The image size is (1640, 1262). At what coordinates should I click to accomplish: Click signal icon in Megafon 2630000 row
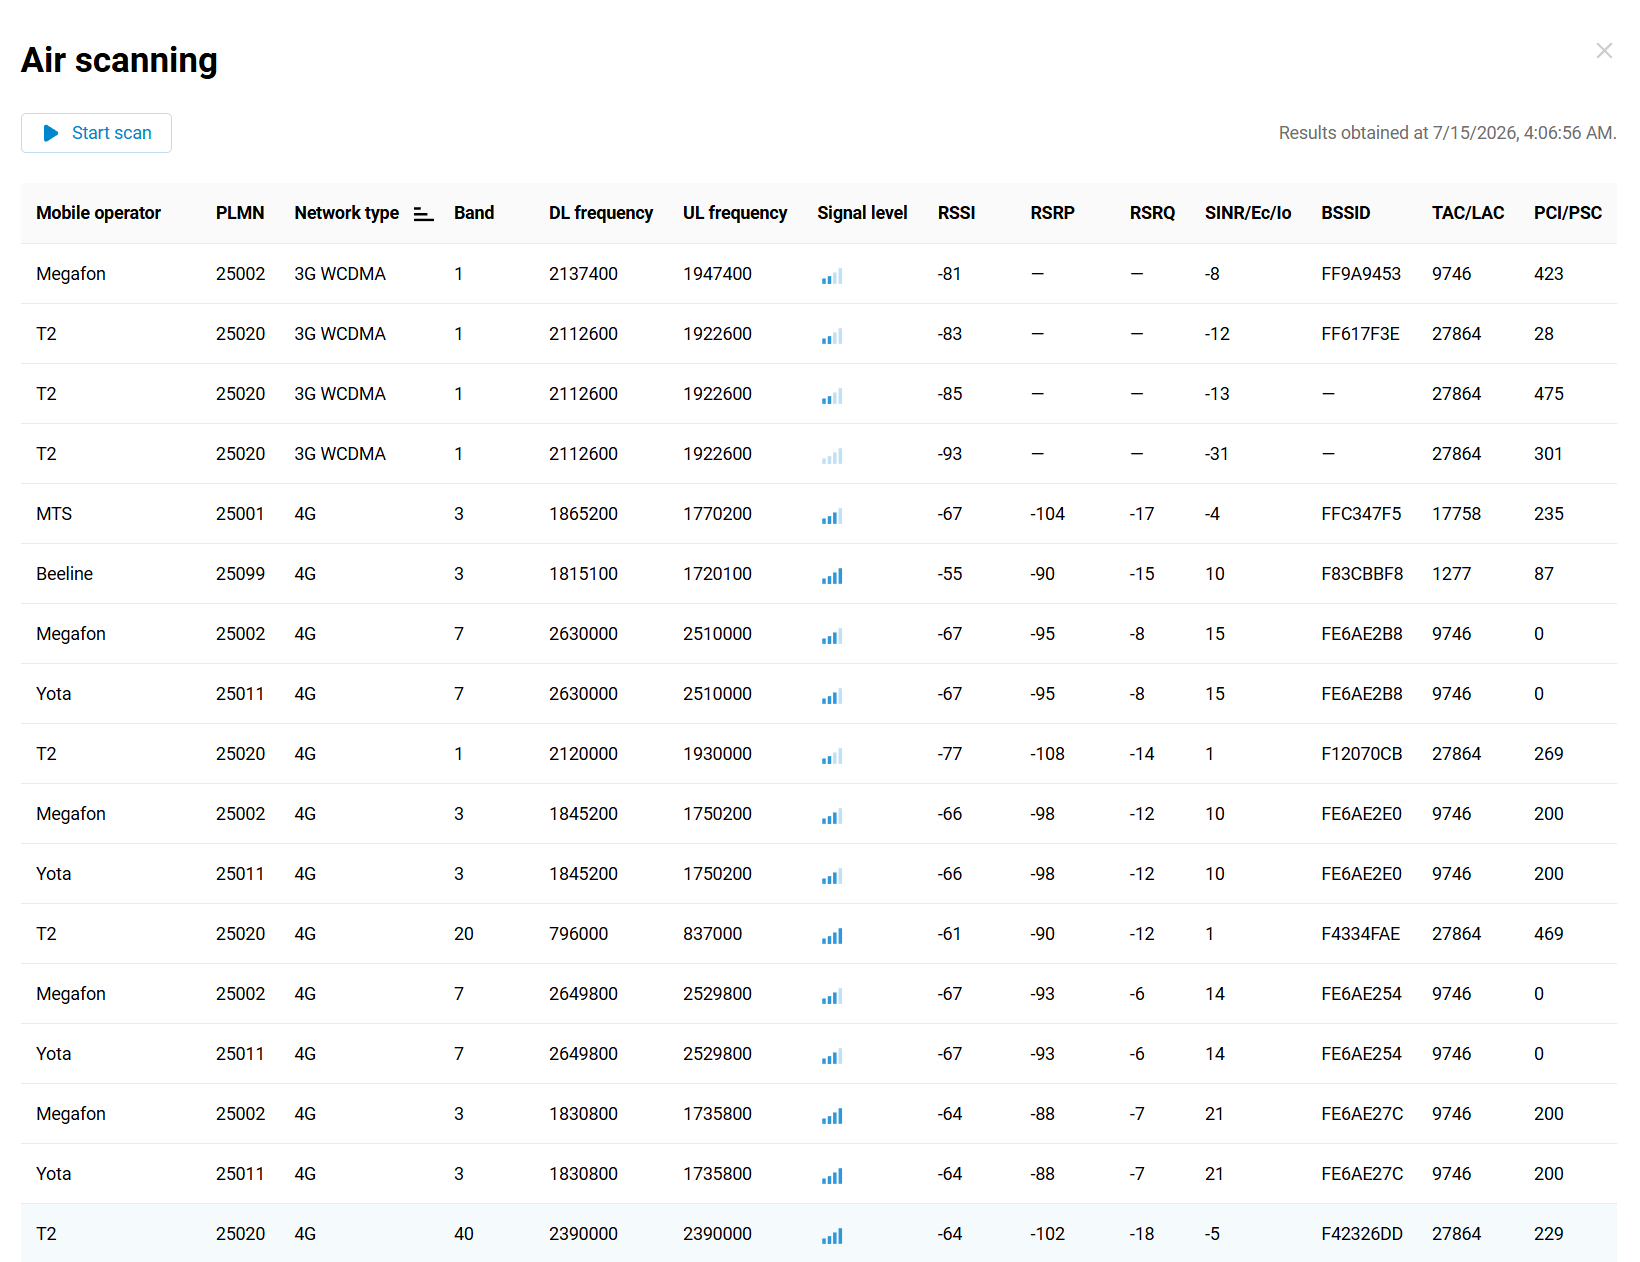[832, 635]
